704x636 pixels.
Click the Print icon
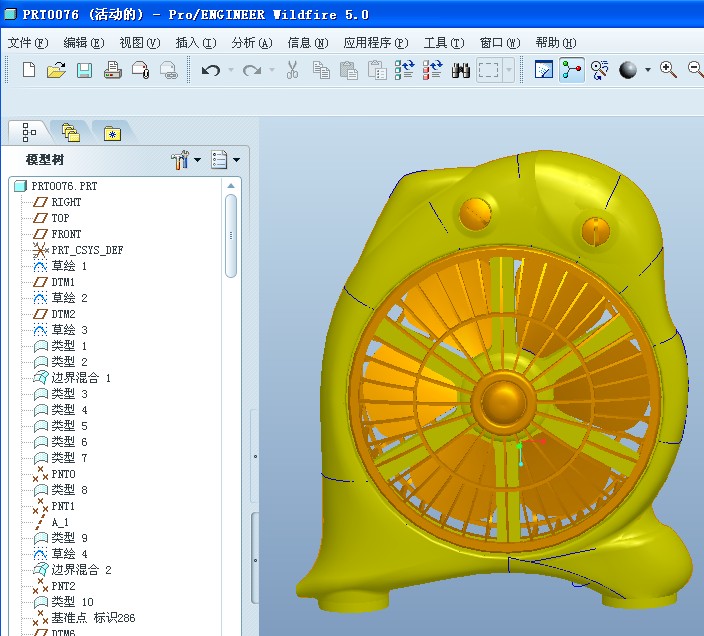112,70
